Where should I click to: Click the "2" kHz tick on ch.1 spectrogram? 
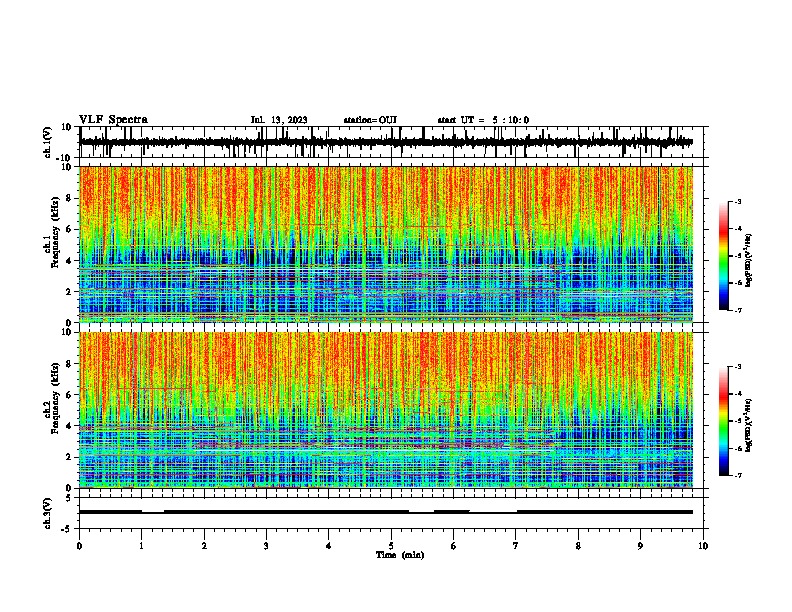click(69, 291)
